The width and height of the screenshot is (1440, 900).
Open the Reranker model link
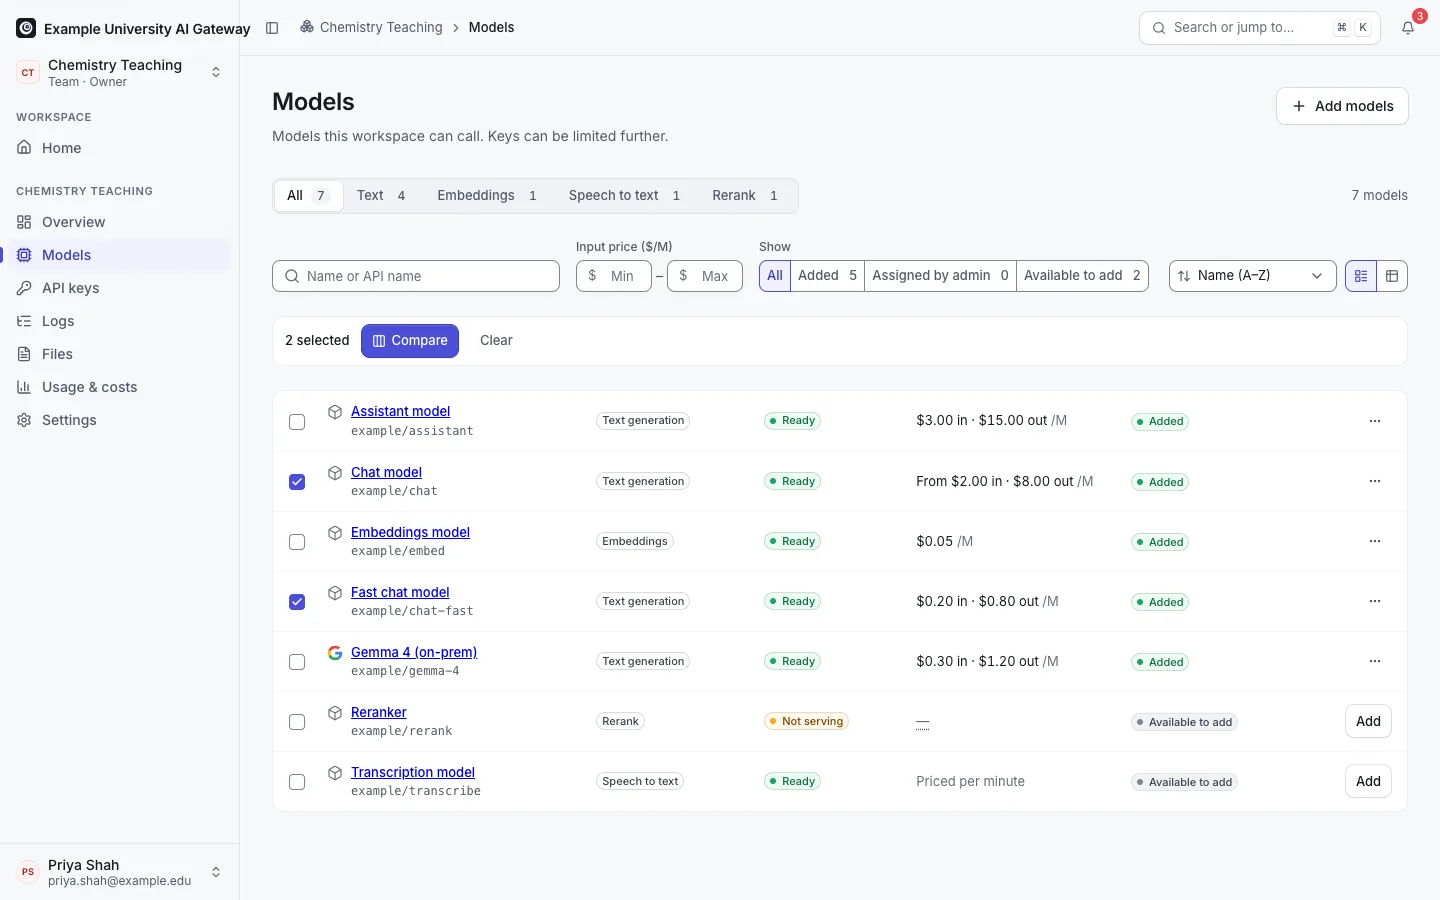pos(379,712)
